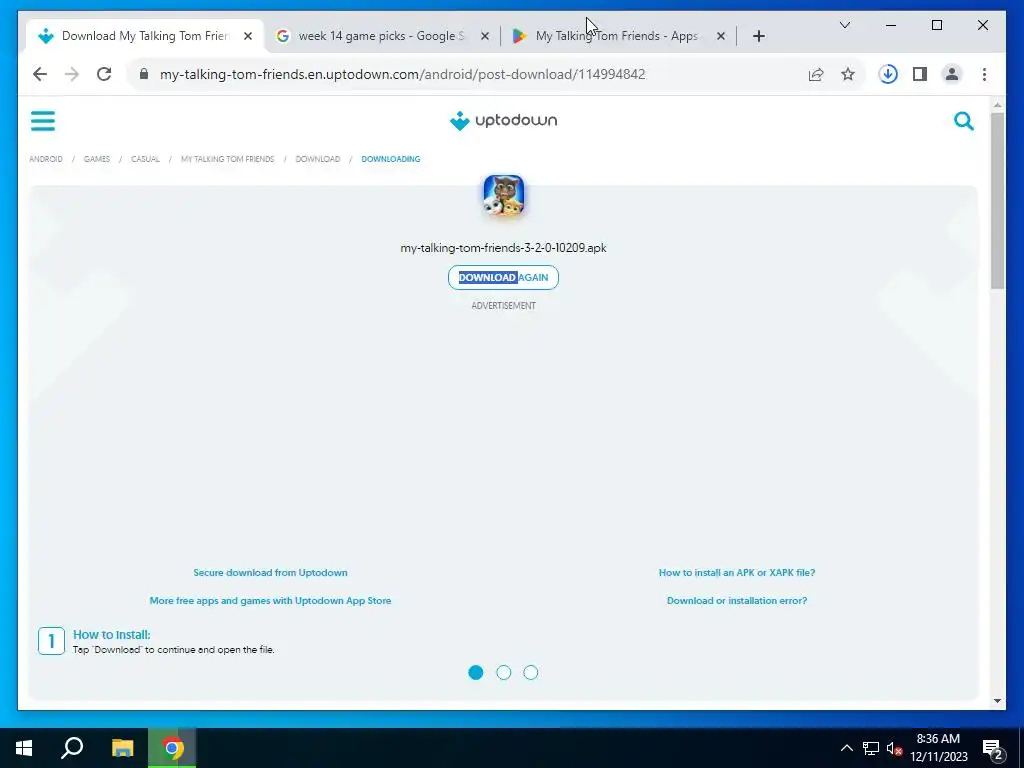1024x768 pixels.
Task: Open Windows taskbar search
Action: pos(72,748)
